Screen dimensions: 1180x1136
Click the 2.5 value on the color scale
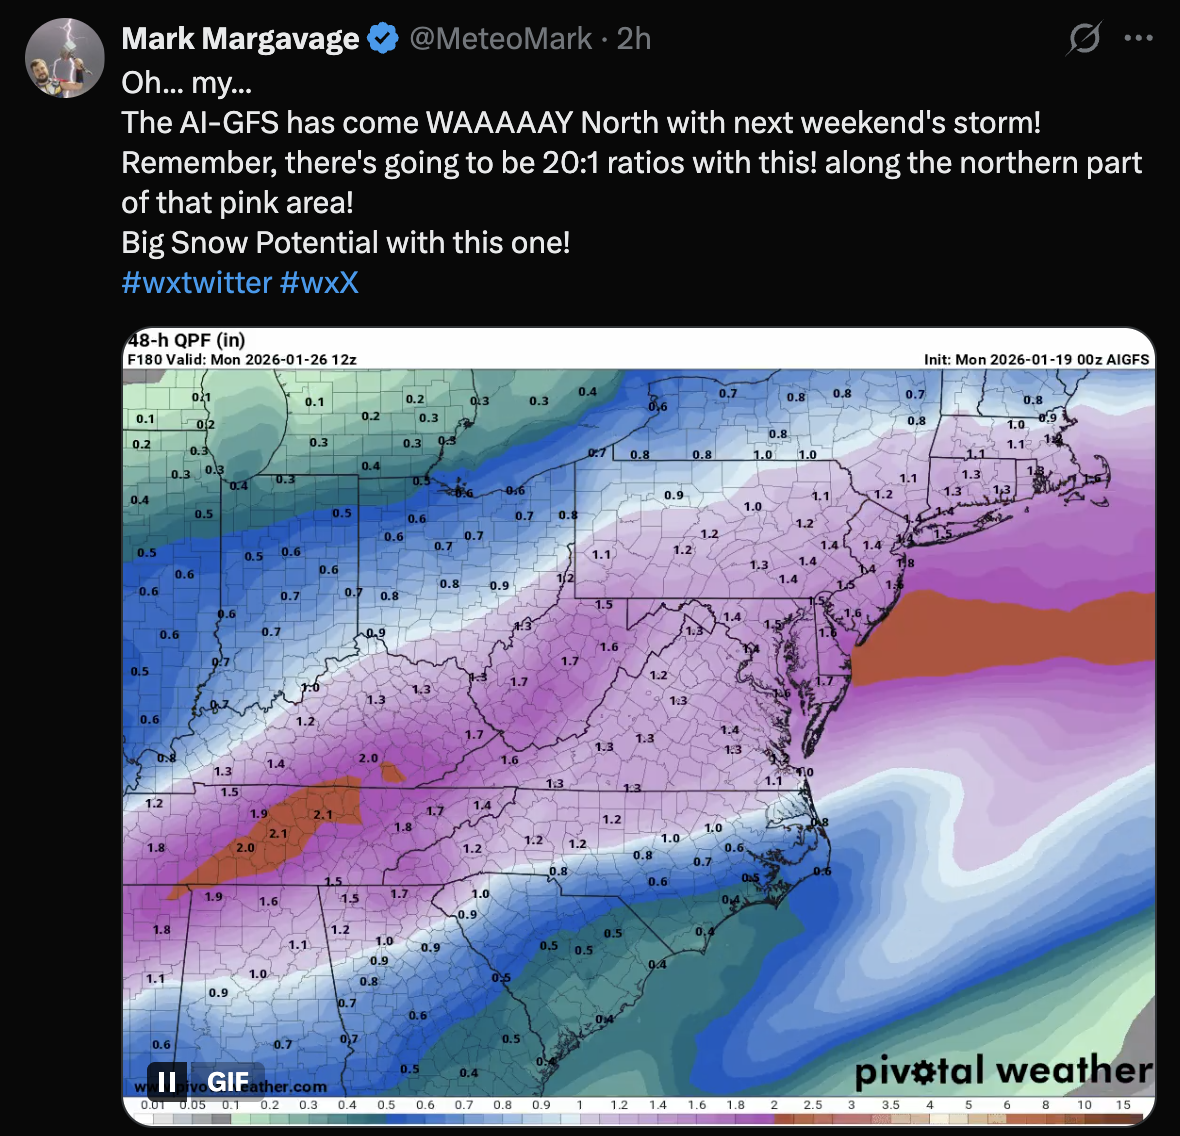(813, 1105)
